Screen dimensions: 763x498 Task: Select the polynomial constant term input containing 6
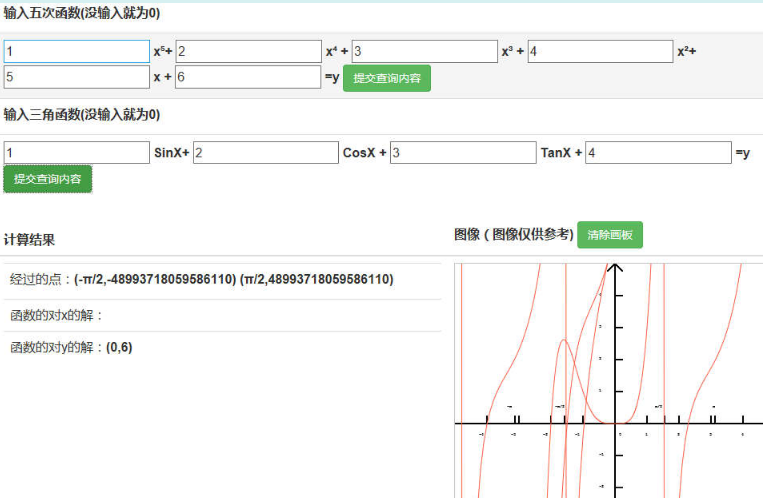click(x=248, y=77)
